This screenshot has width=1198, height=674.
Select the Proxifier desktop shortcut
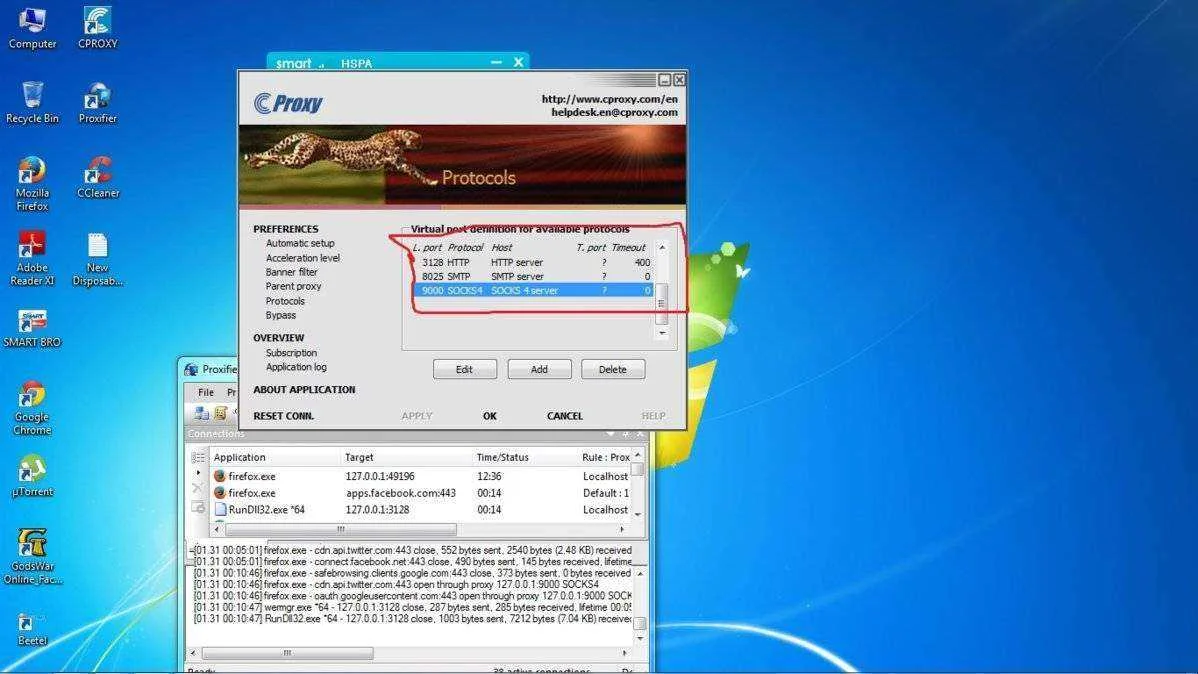click(x=98, y=102)
